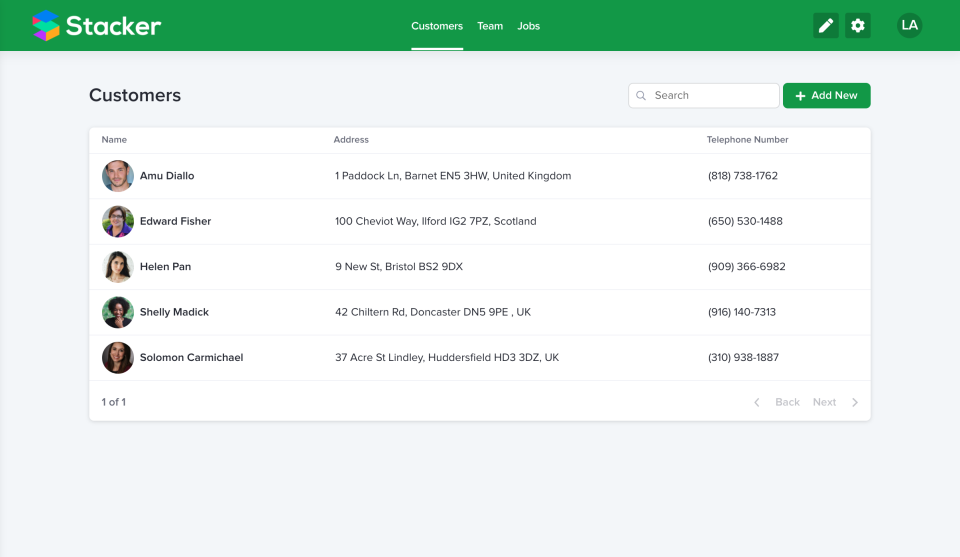The image size is (960, 557).
Task: Click the Customers page heading
Action: pyautogui.click(x=135, y=95)
